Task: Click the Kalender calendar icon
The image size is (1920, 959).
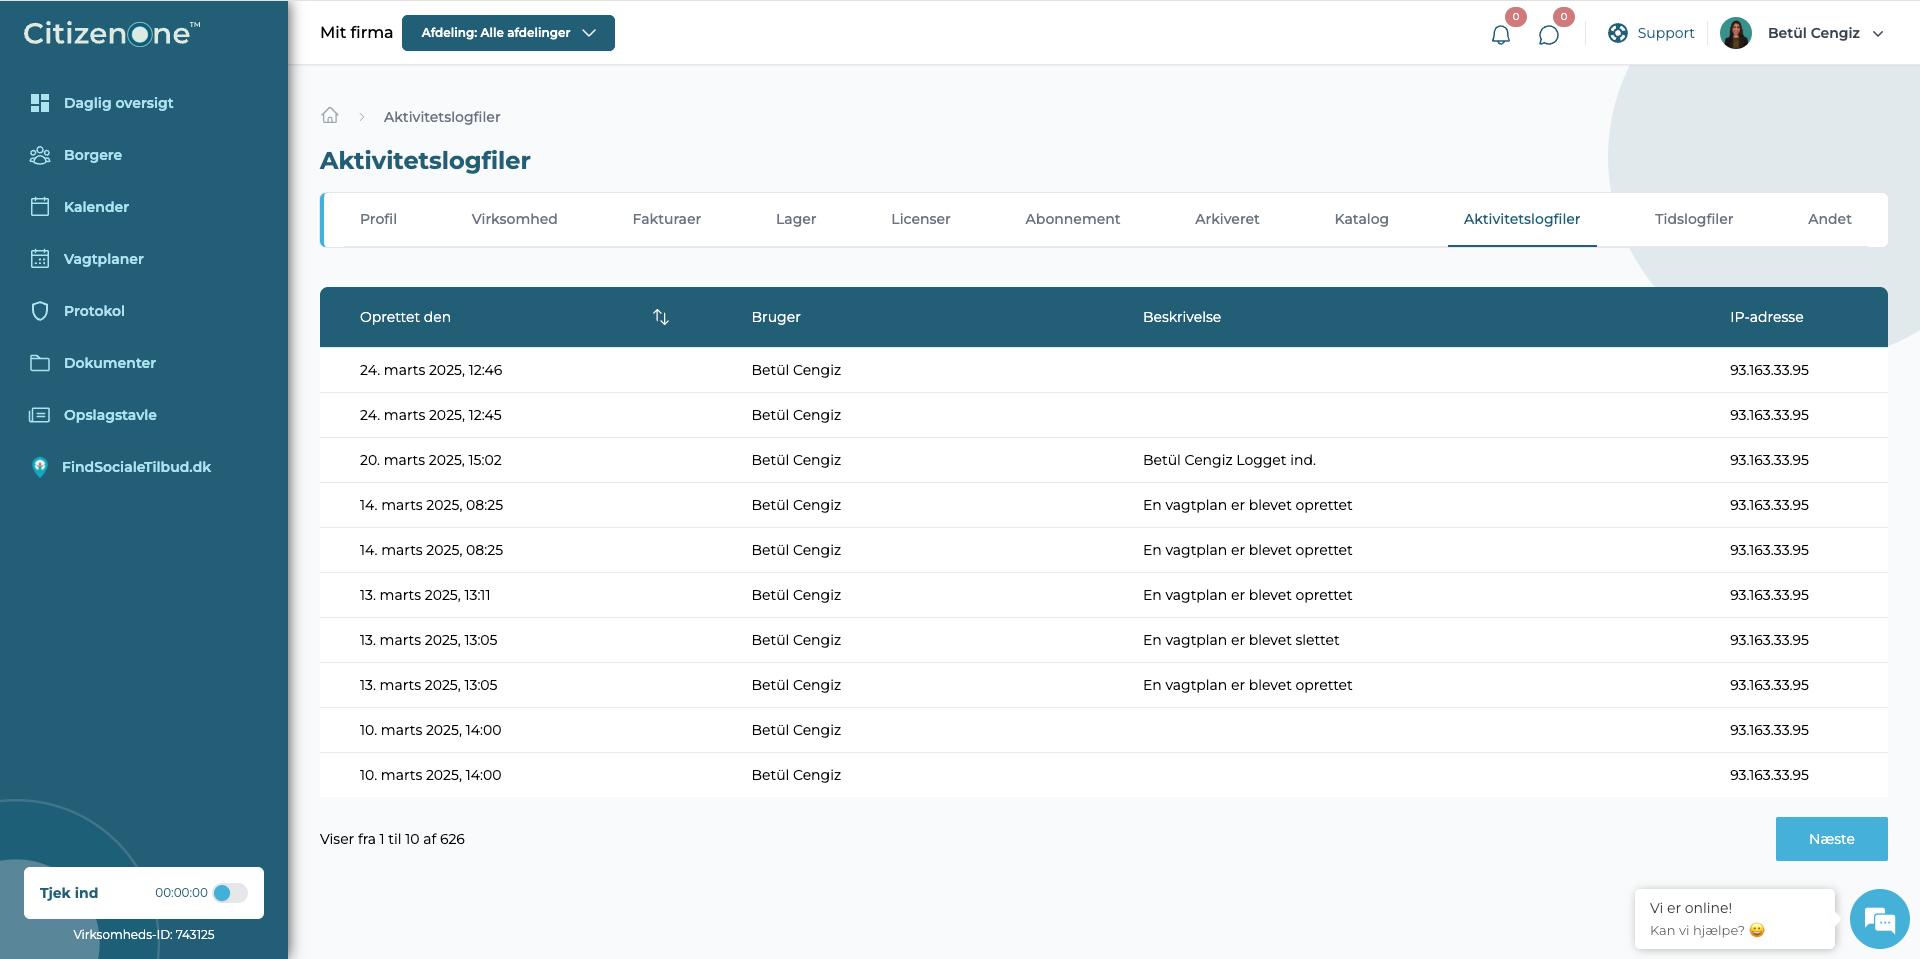Action: (x=40, y=207)
